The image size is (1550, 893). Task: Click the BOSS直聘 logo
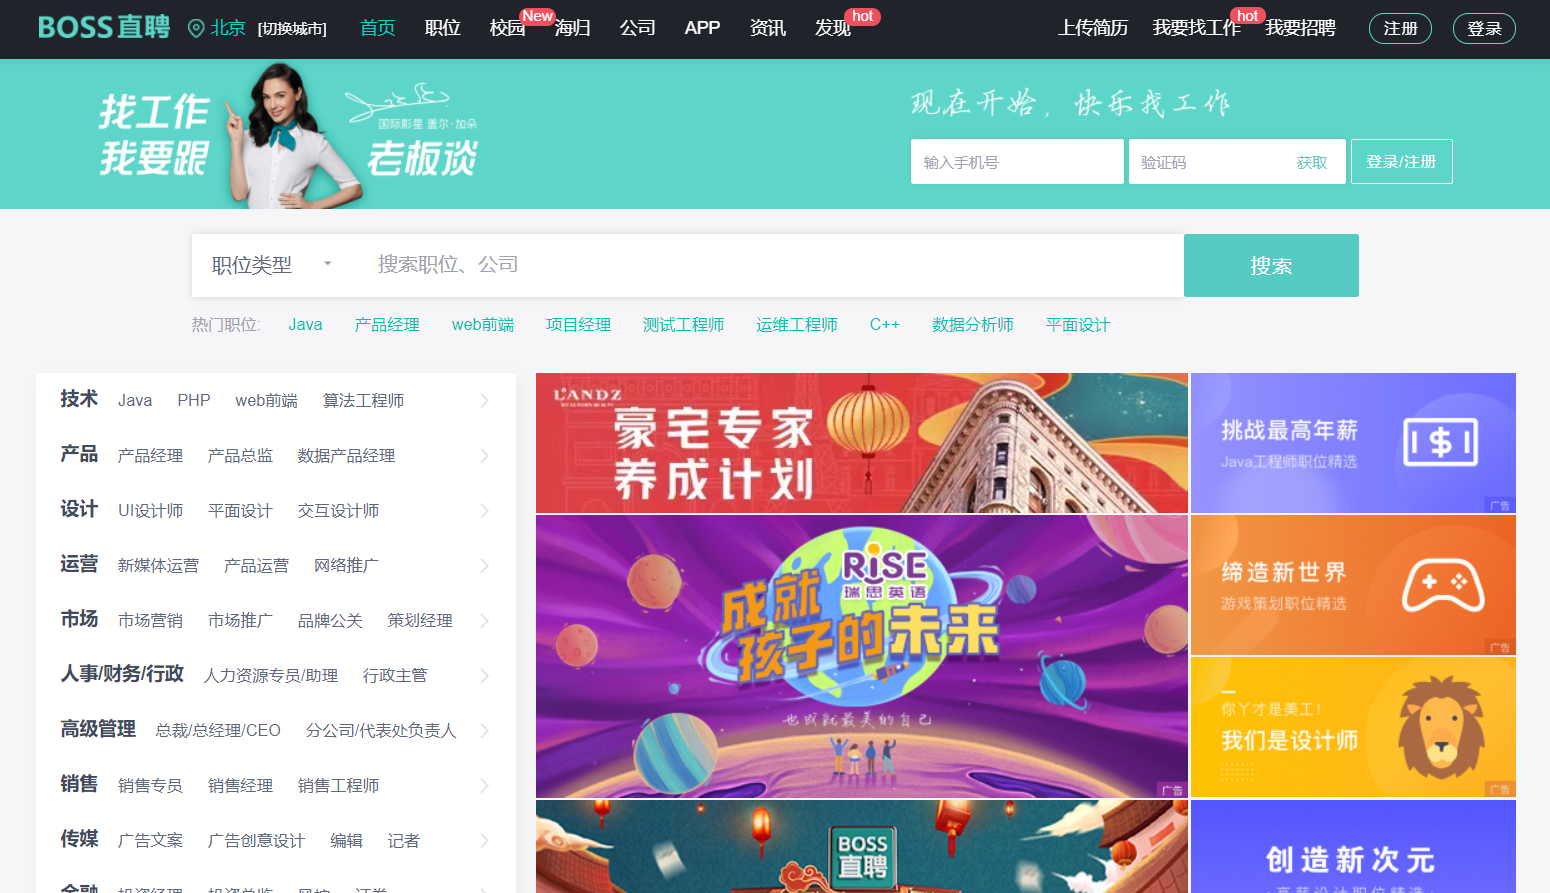pyautogui.click(x=104, y=27)
